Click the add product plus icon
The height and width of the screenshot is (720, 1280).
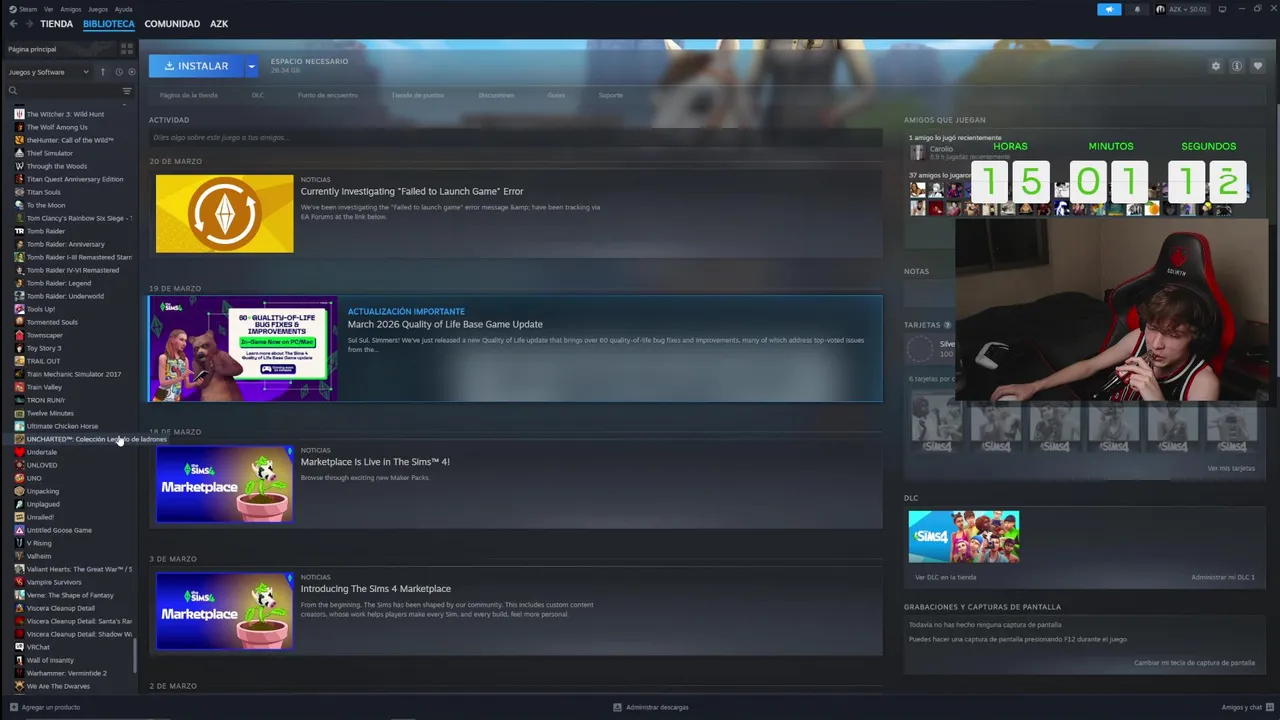pos(14,707)
